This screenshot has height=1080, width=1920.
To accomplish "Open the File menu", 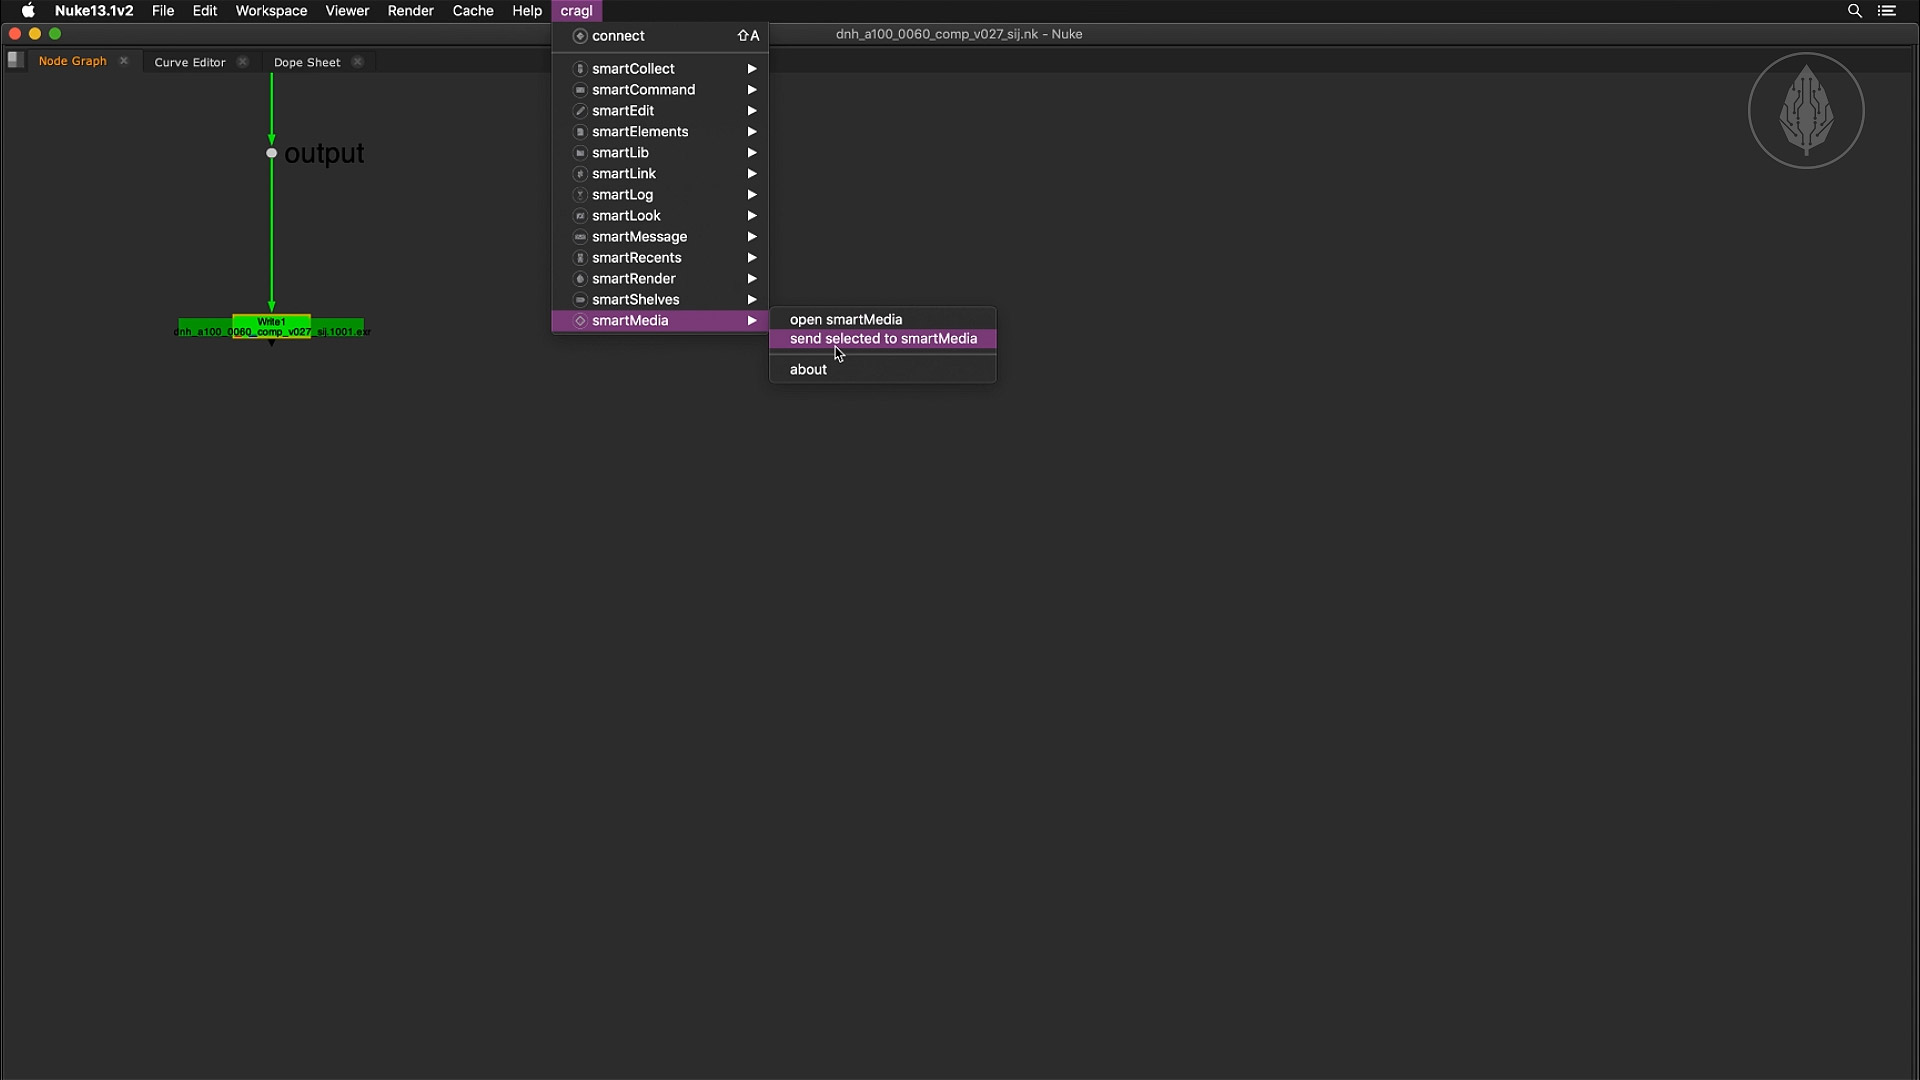I will pos(163,11).
